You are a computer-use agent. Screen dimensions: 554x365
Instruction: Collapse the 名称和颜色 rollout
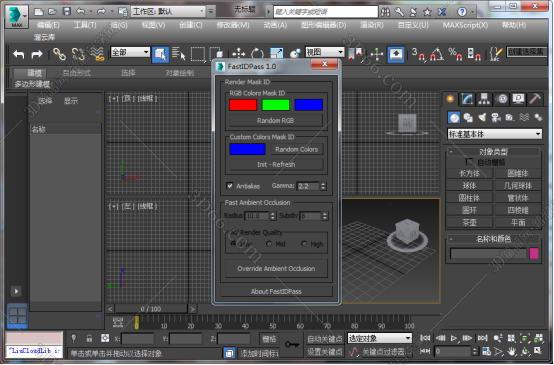493,239
